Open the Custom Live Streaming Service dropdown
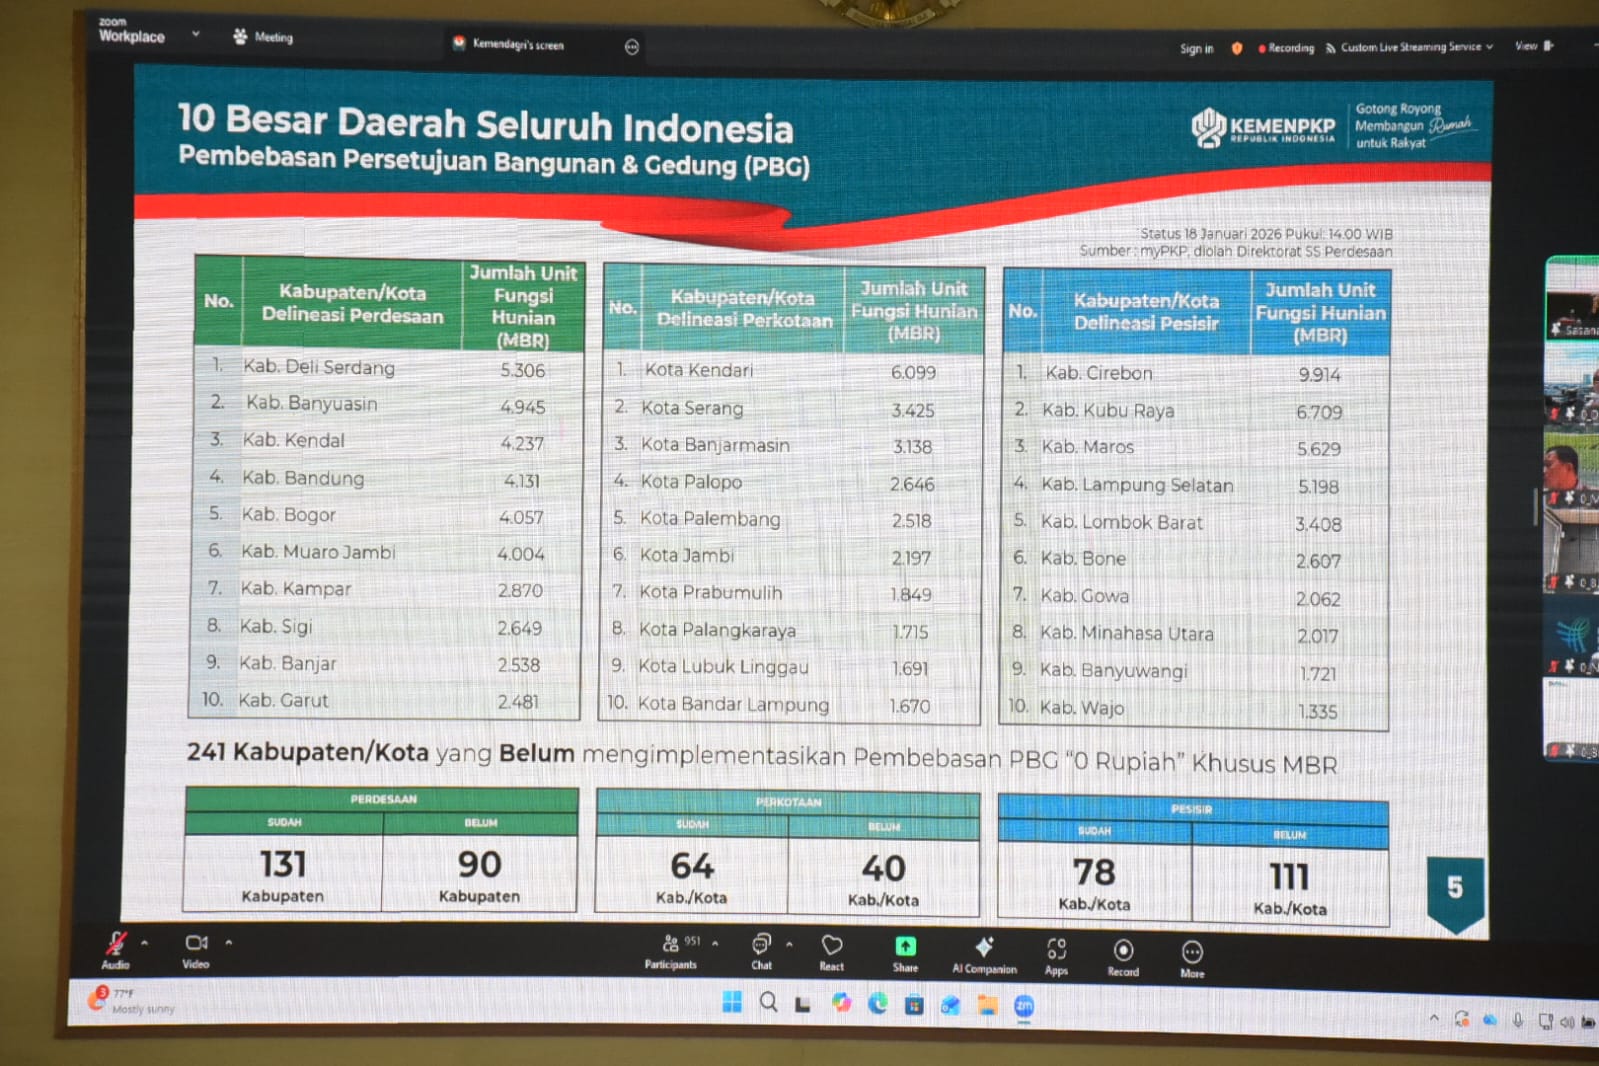This screenshot has height=1066, width=1599. tap(1410, 47)
